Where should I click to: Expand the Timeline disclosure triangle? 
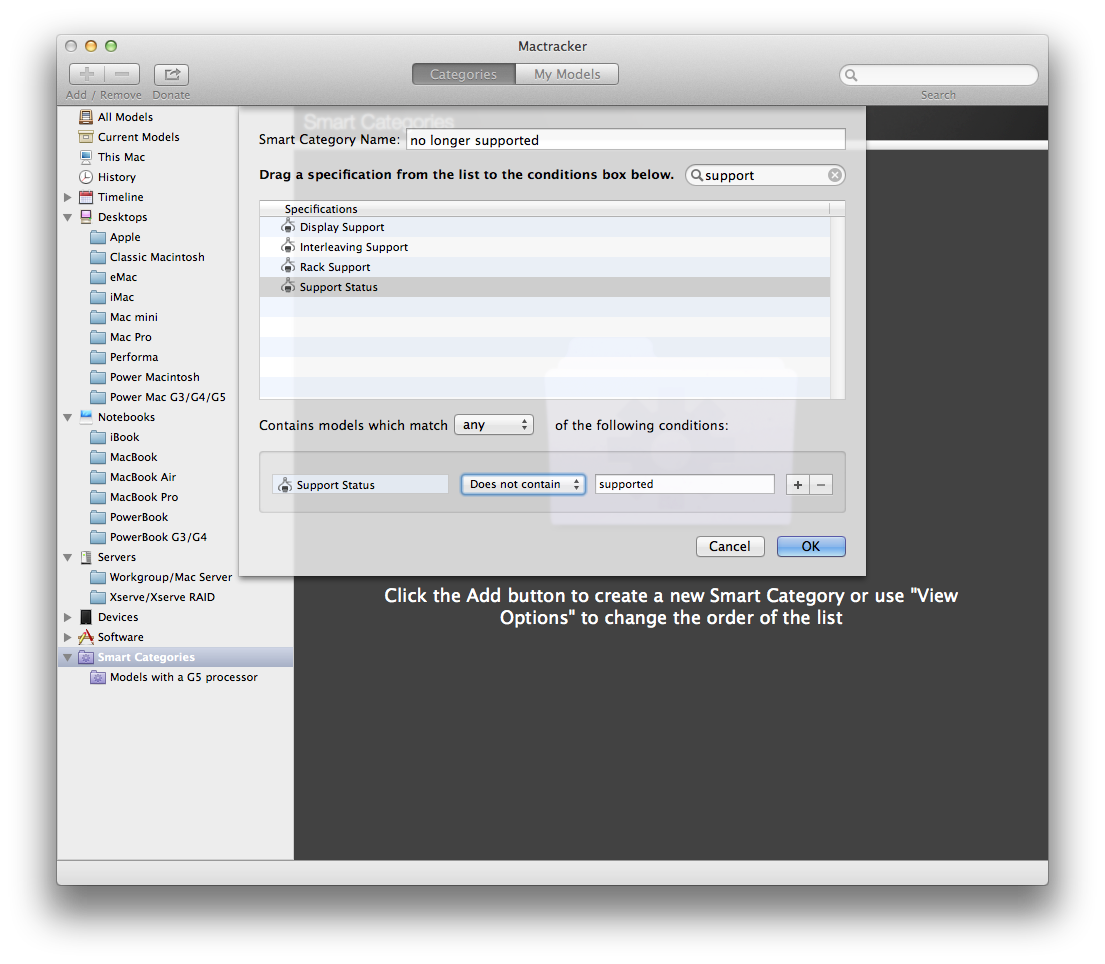pyautogui.click(x=68, y=197)
